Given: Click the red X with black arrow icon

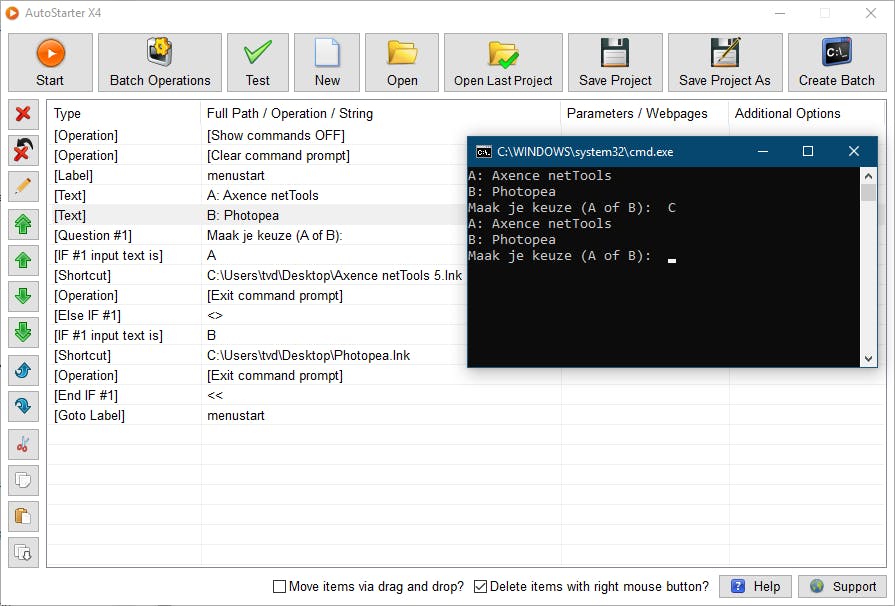Looking at the screenshot, I should [x=23, y=151].
